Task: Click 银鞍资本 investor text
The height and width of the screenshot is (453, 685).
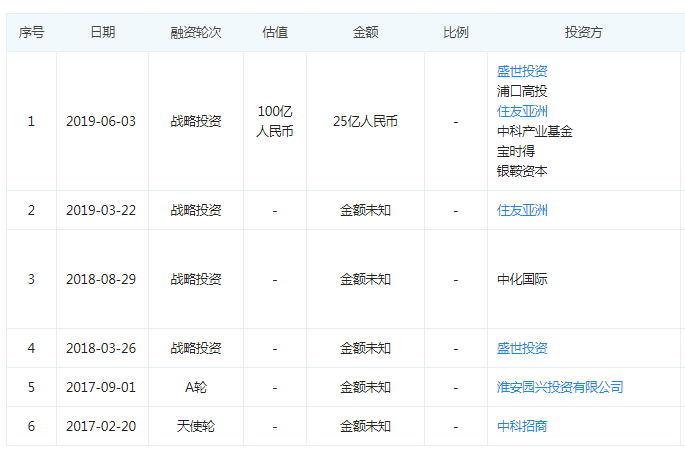Action: (x=522, y=172)
